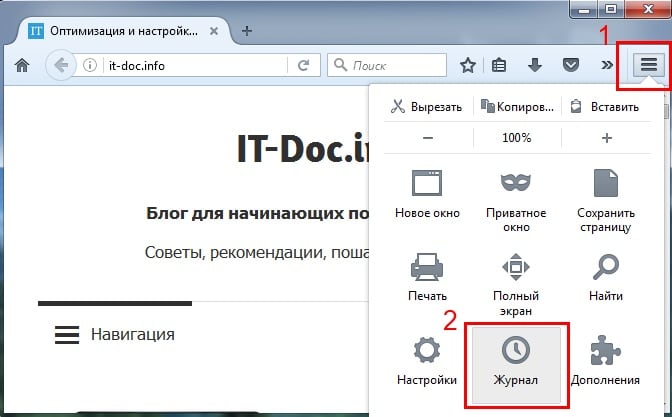The height and width of the screenshot is (417, 672).
Task: Increase zoom with plus button
Action: point(606,138)
